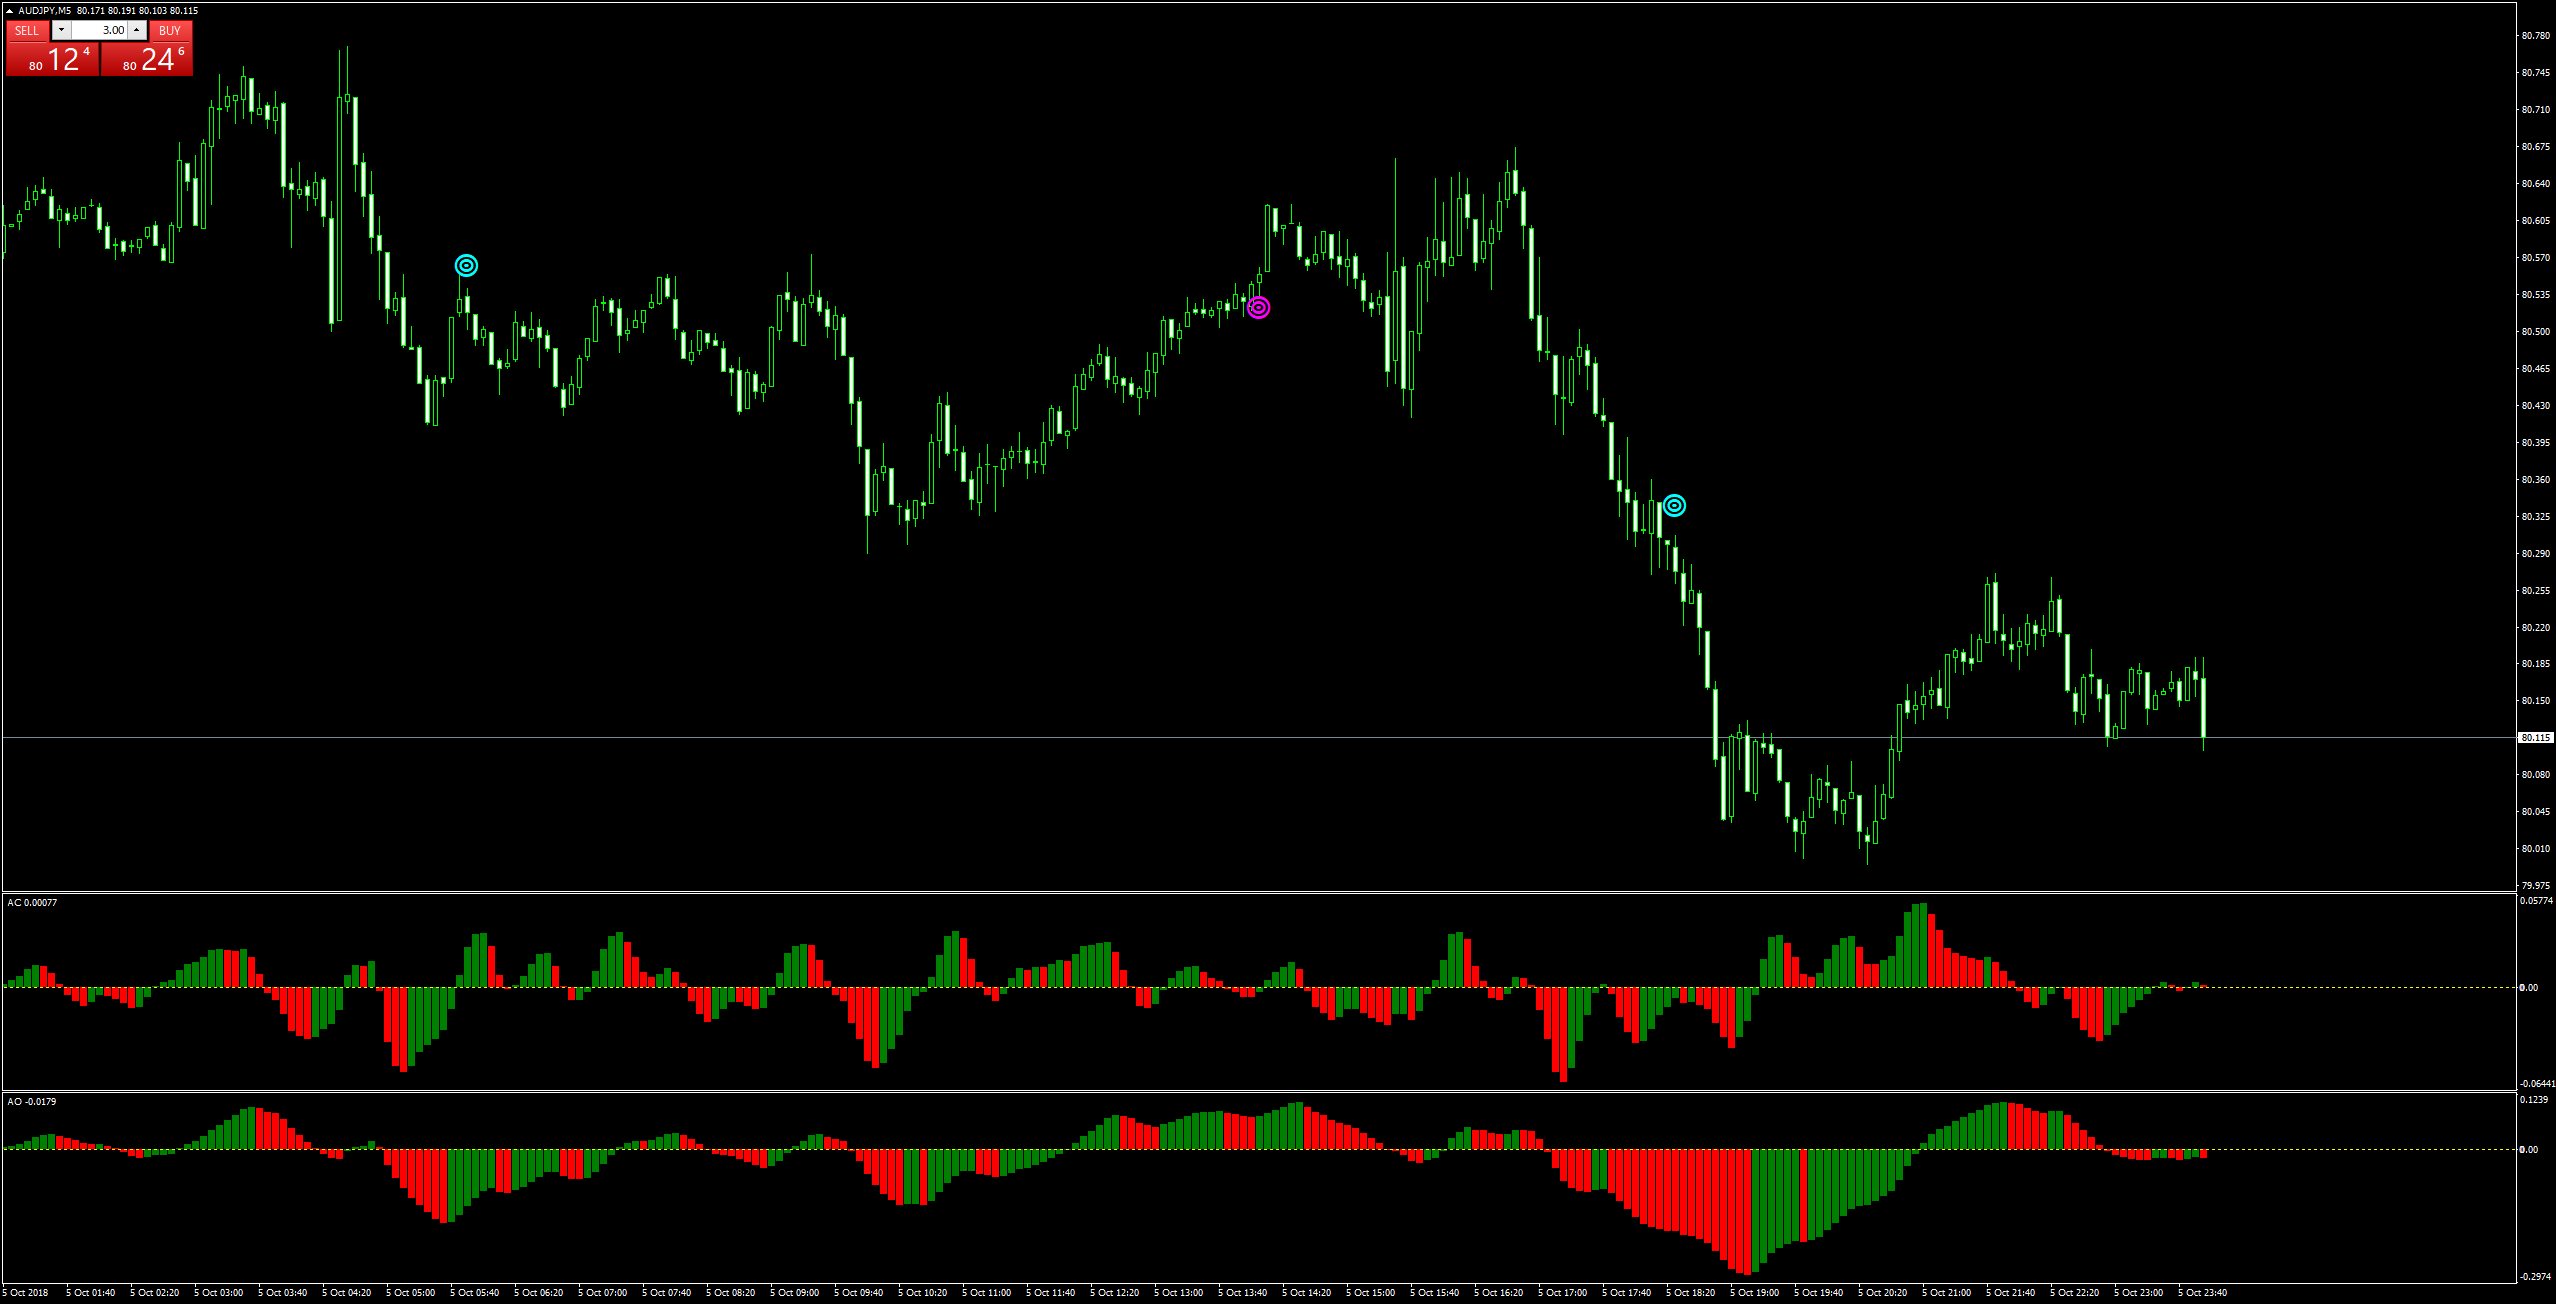Click the sell price 80.12 tile

point(52,60)
